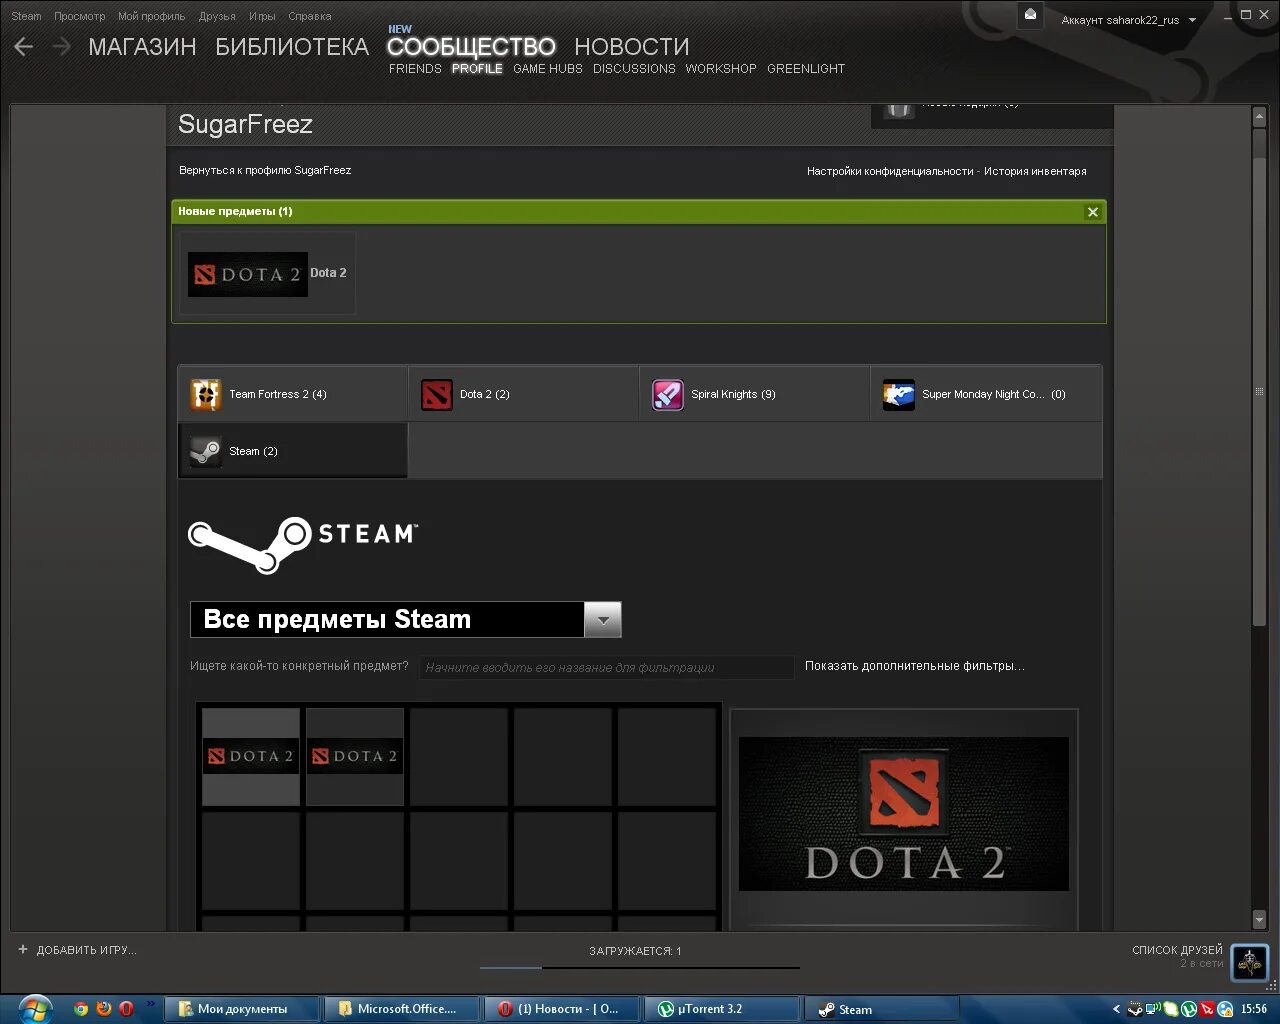Open the GAME HUBS sub-tab
Image resolution: width=1280 pixels, height=1024 pixels.
547,69
